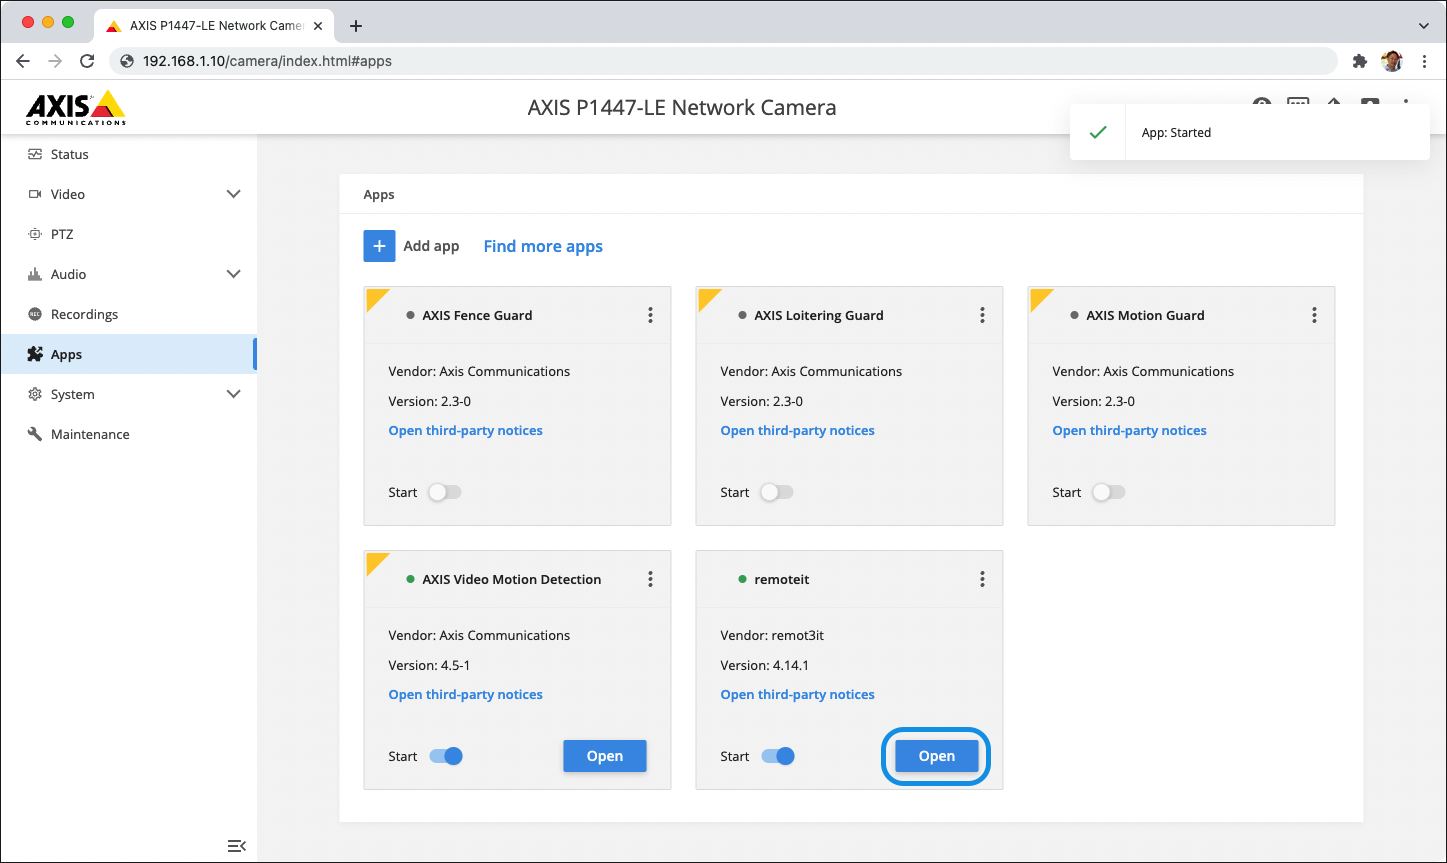This screenshot has height=863, width=1447.
Task: Close the AXIS P1447-LE tab
Action: (x=318, y=26)
